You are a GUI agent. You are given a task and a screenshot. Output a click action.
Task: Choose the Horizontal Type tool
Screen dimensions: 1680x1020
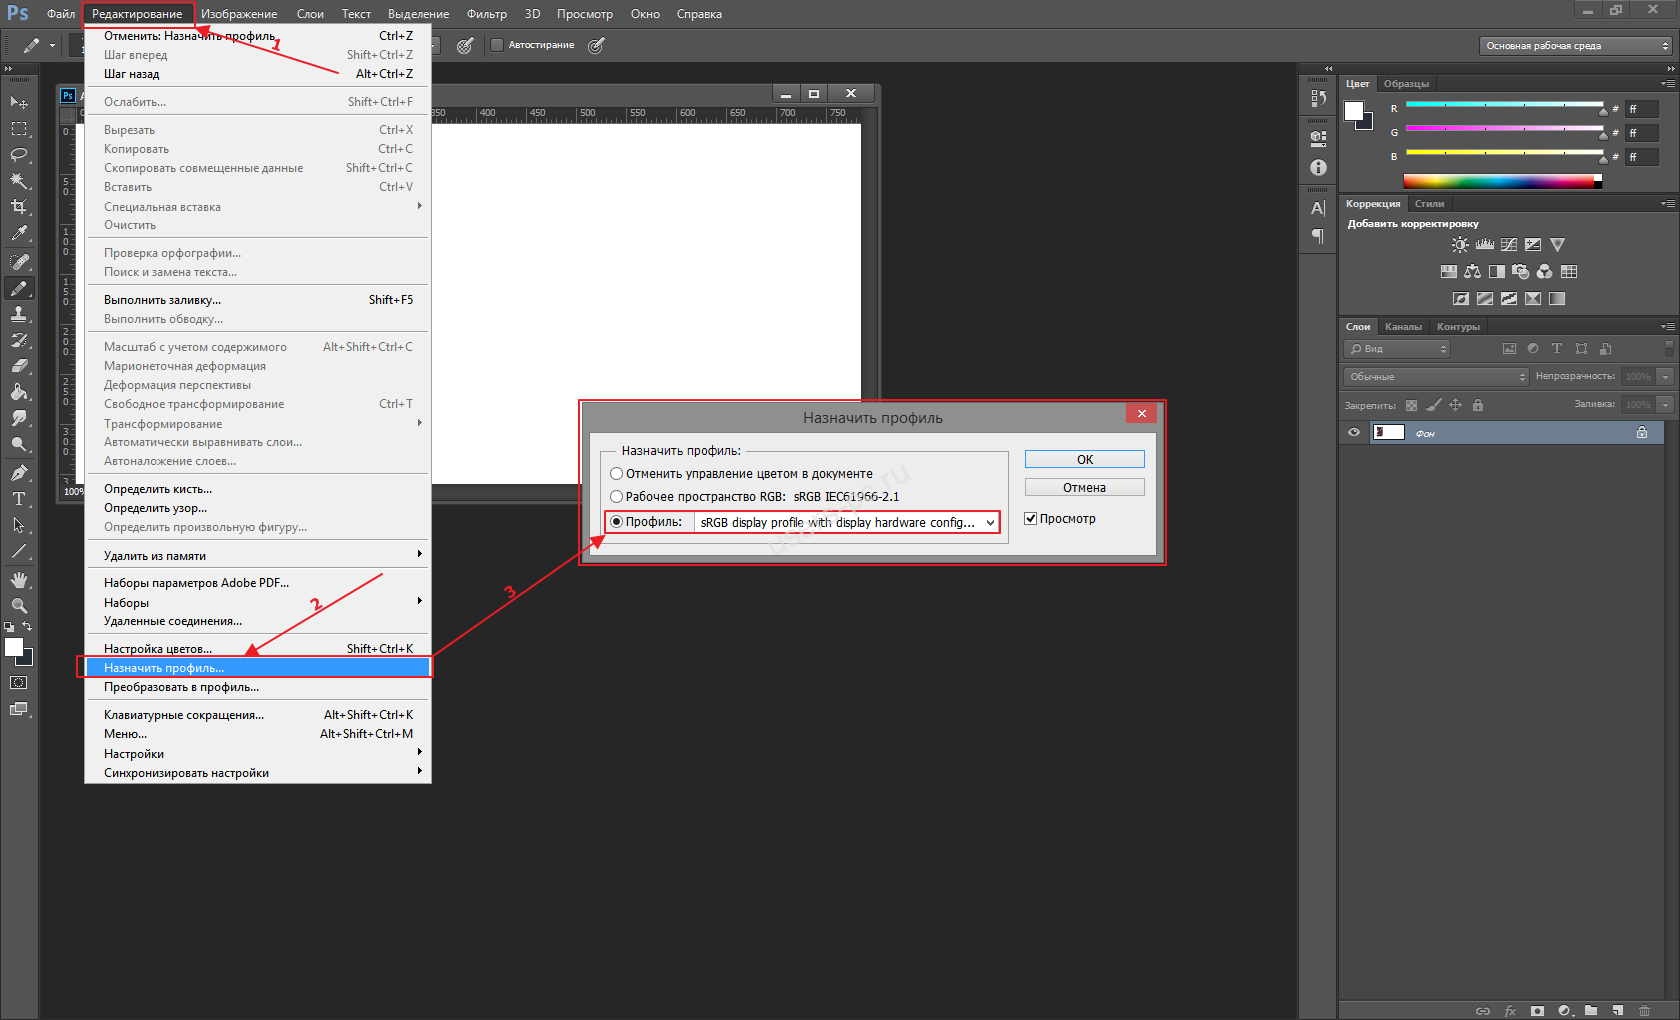tap(19, 499)
